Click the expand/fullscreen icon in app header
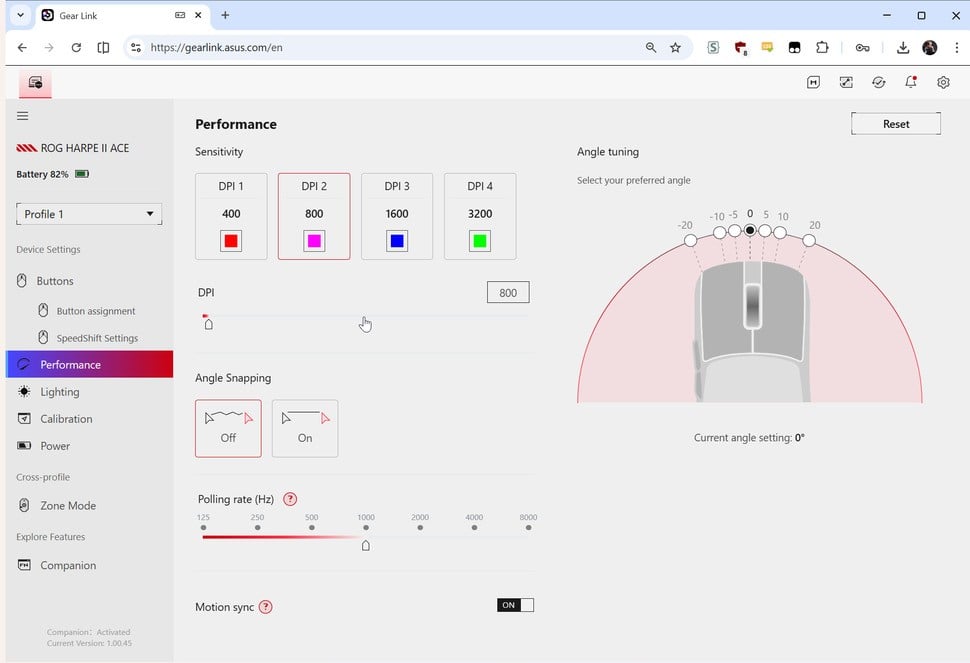Viewport: 970px width, 663px height. (846, 82)
